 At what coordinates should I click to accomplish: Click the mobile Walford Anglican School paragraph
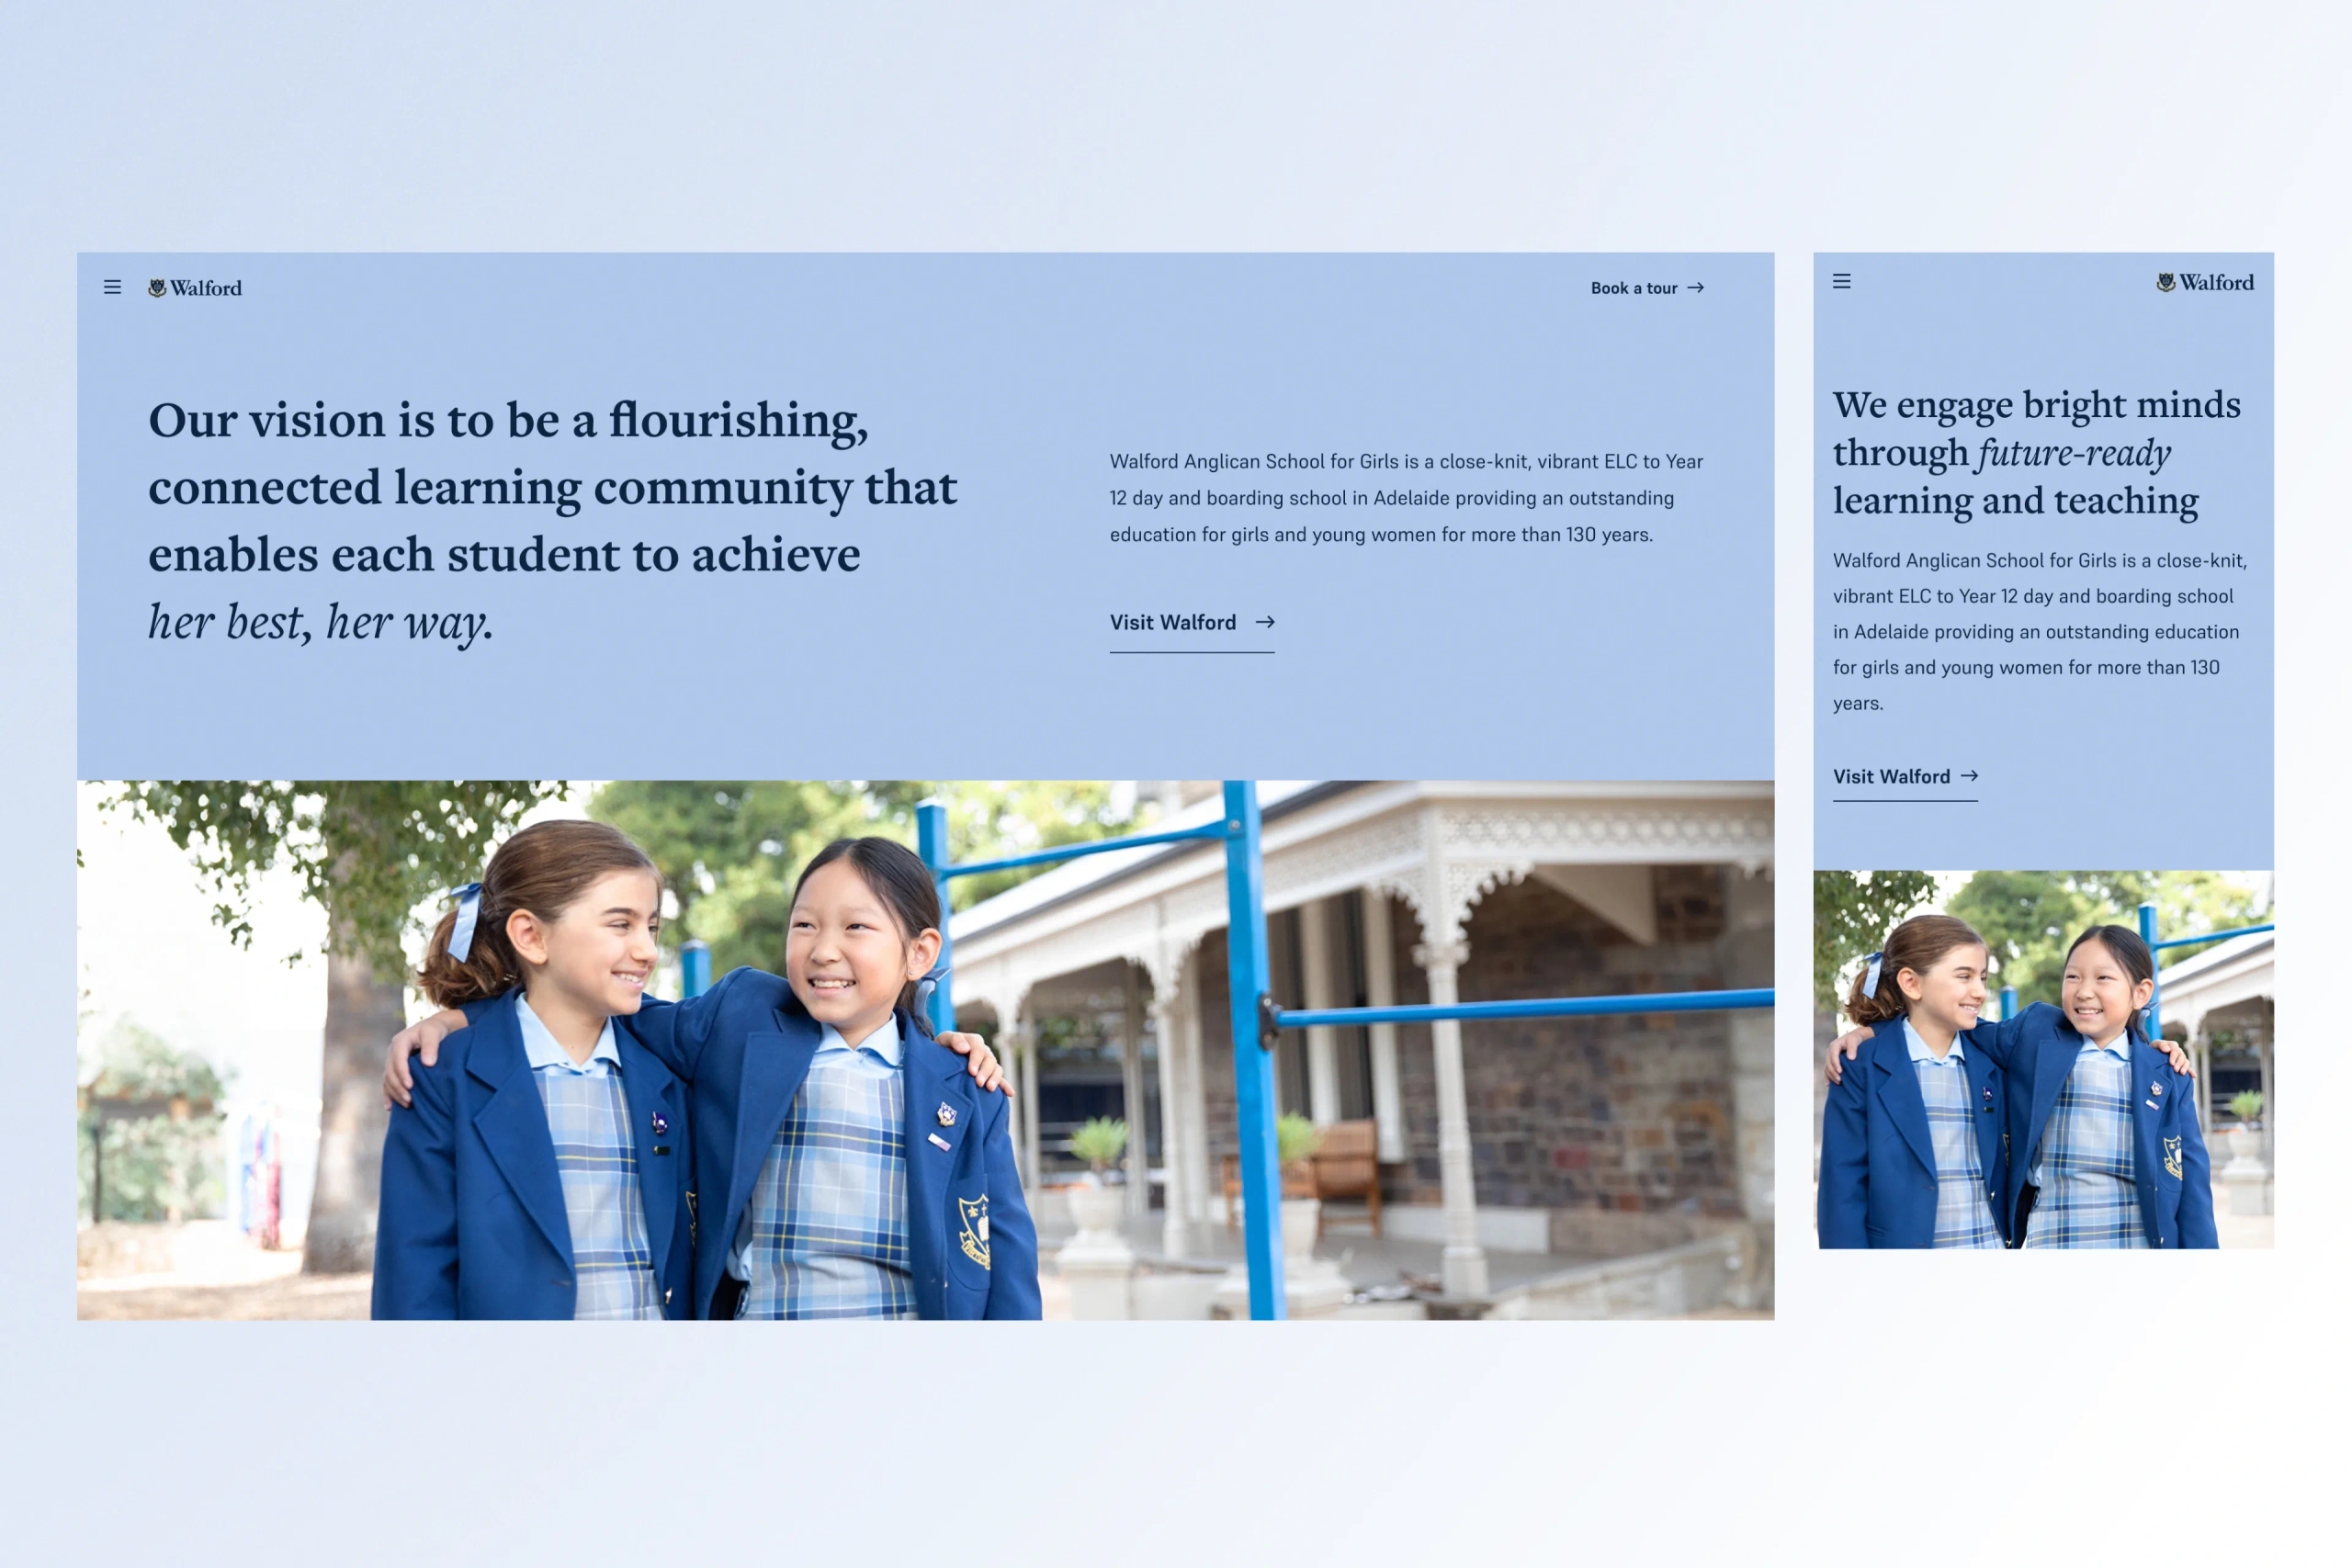pyautogui.click(x=2038, y=631)
